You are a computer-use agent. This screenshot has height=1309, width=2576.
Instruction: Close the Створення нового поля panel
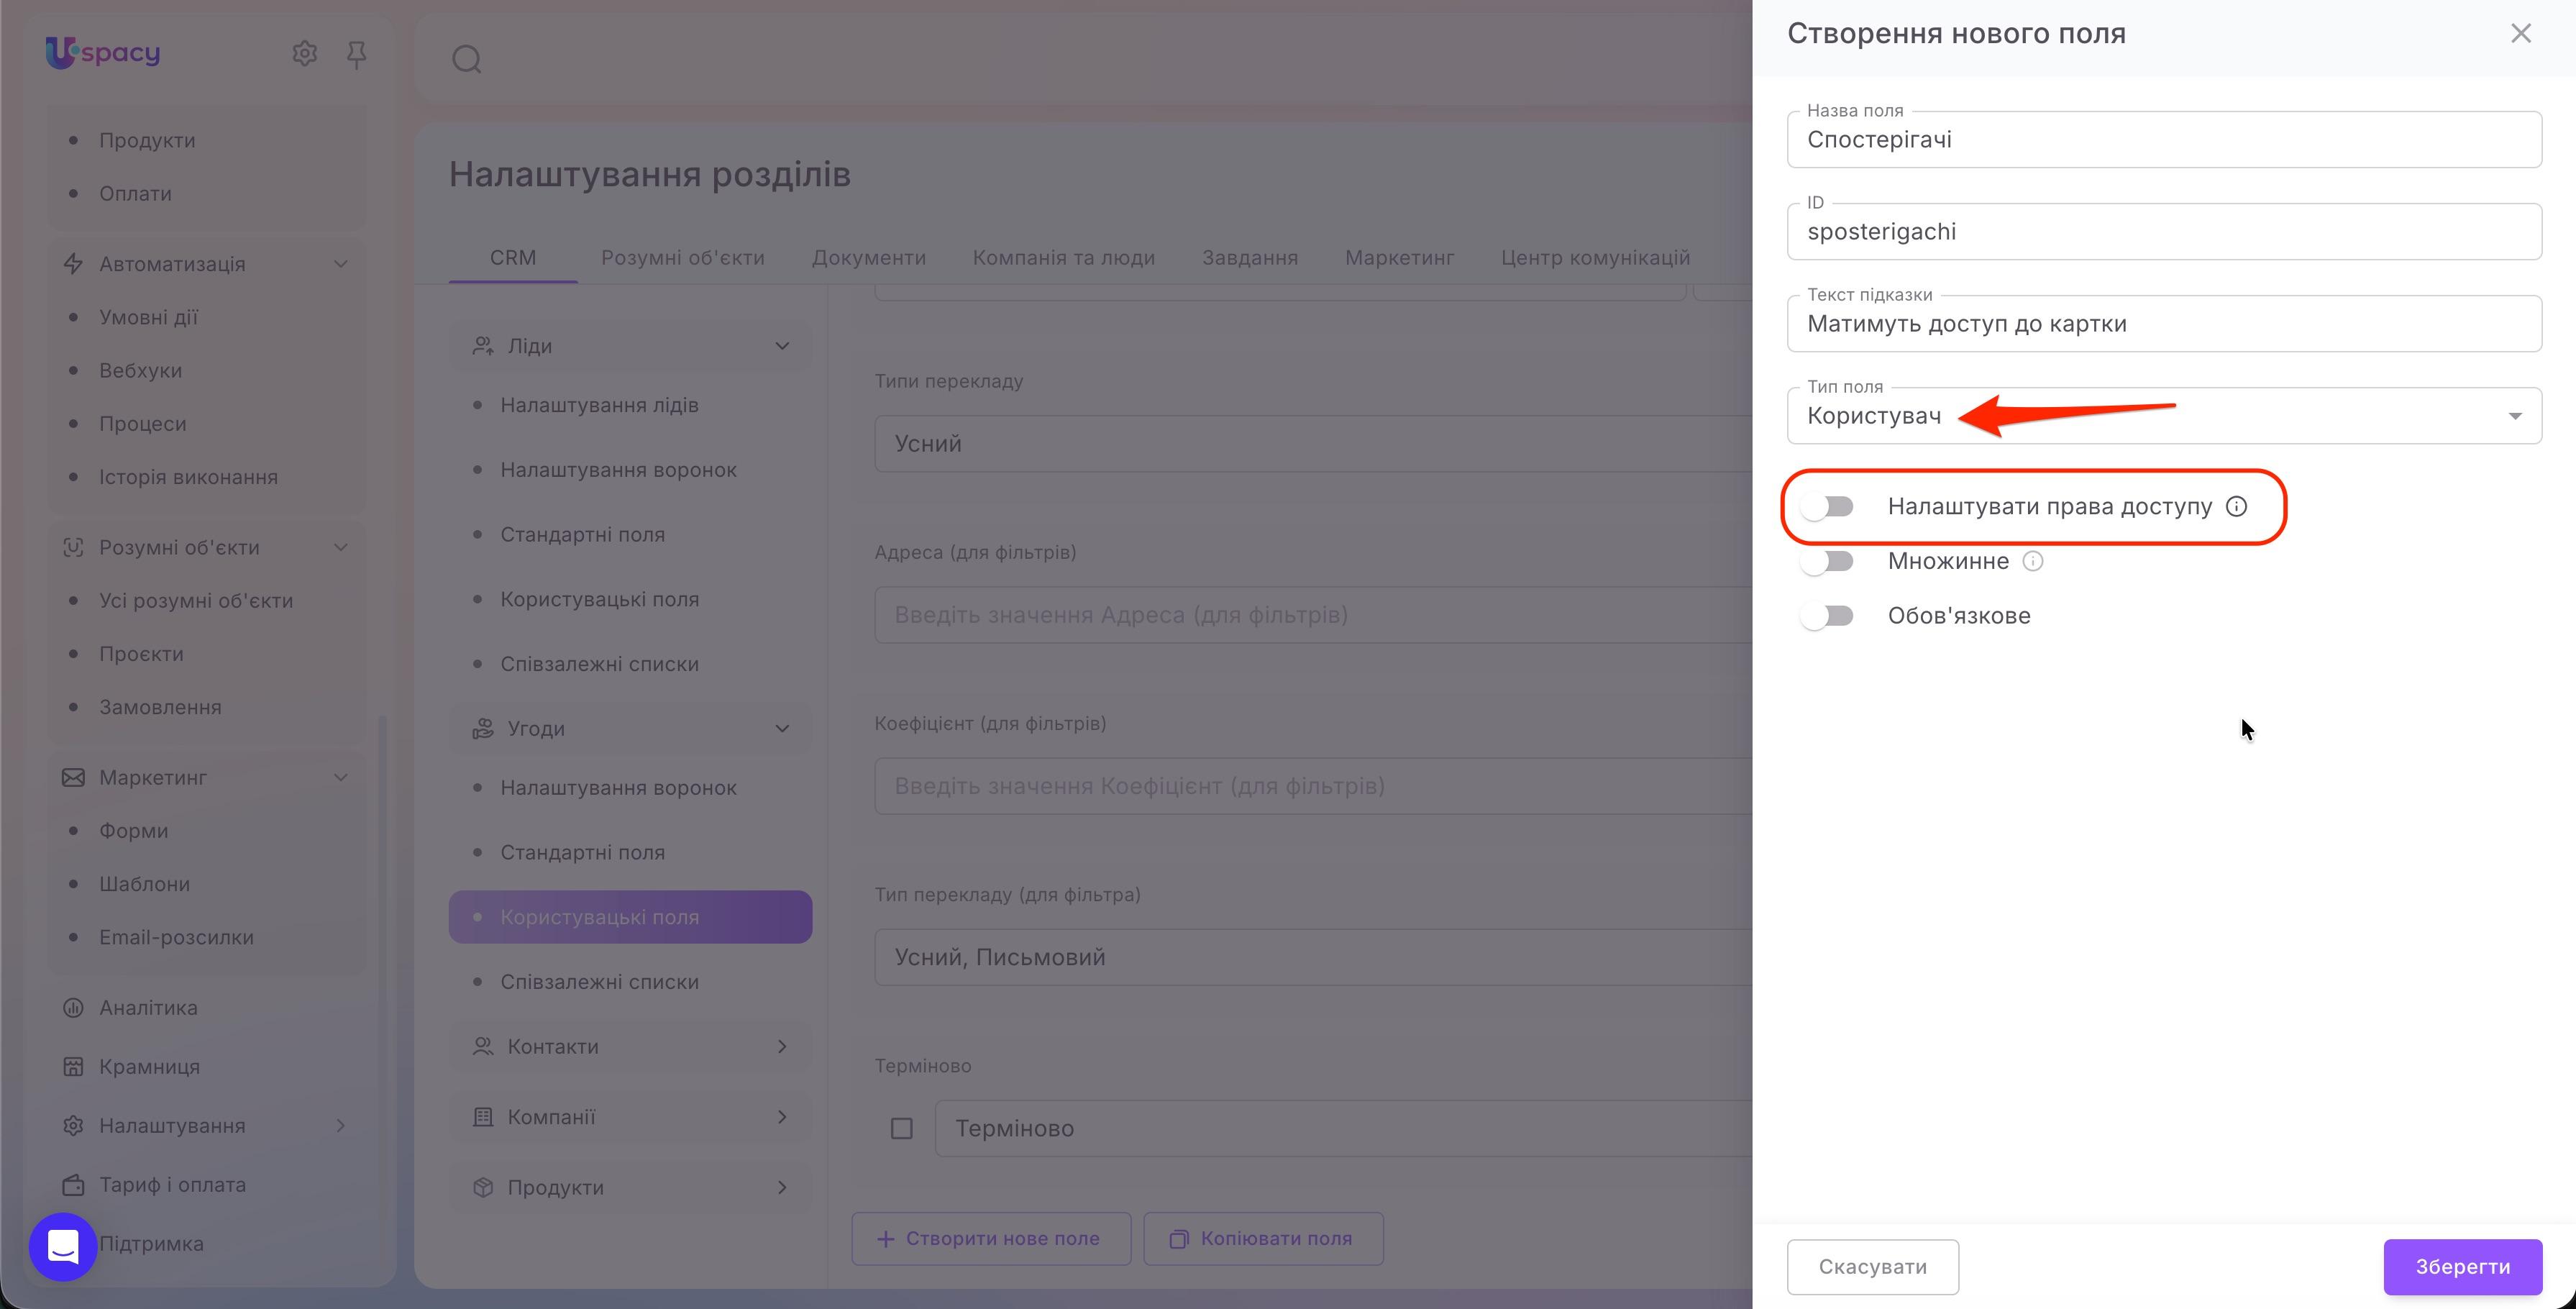(2520, 34)
